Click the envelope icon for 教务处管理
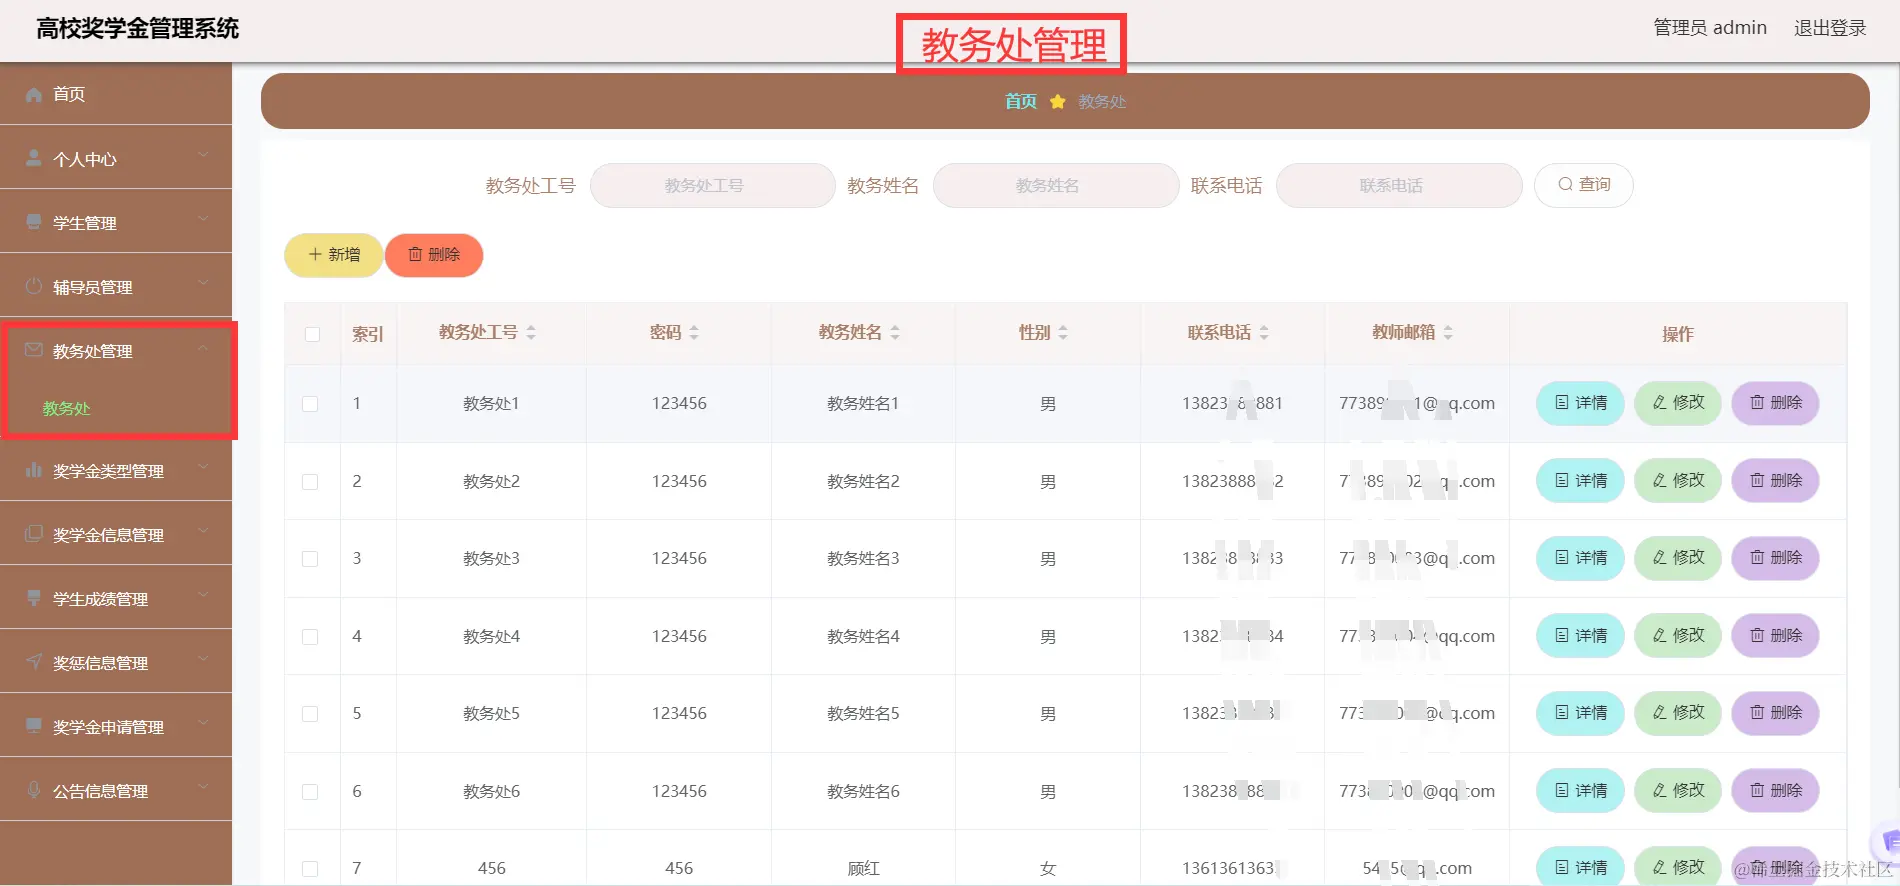The height and width of the screenshot is (886, 1900). coord(34,350)
